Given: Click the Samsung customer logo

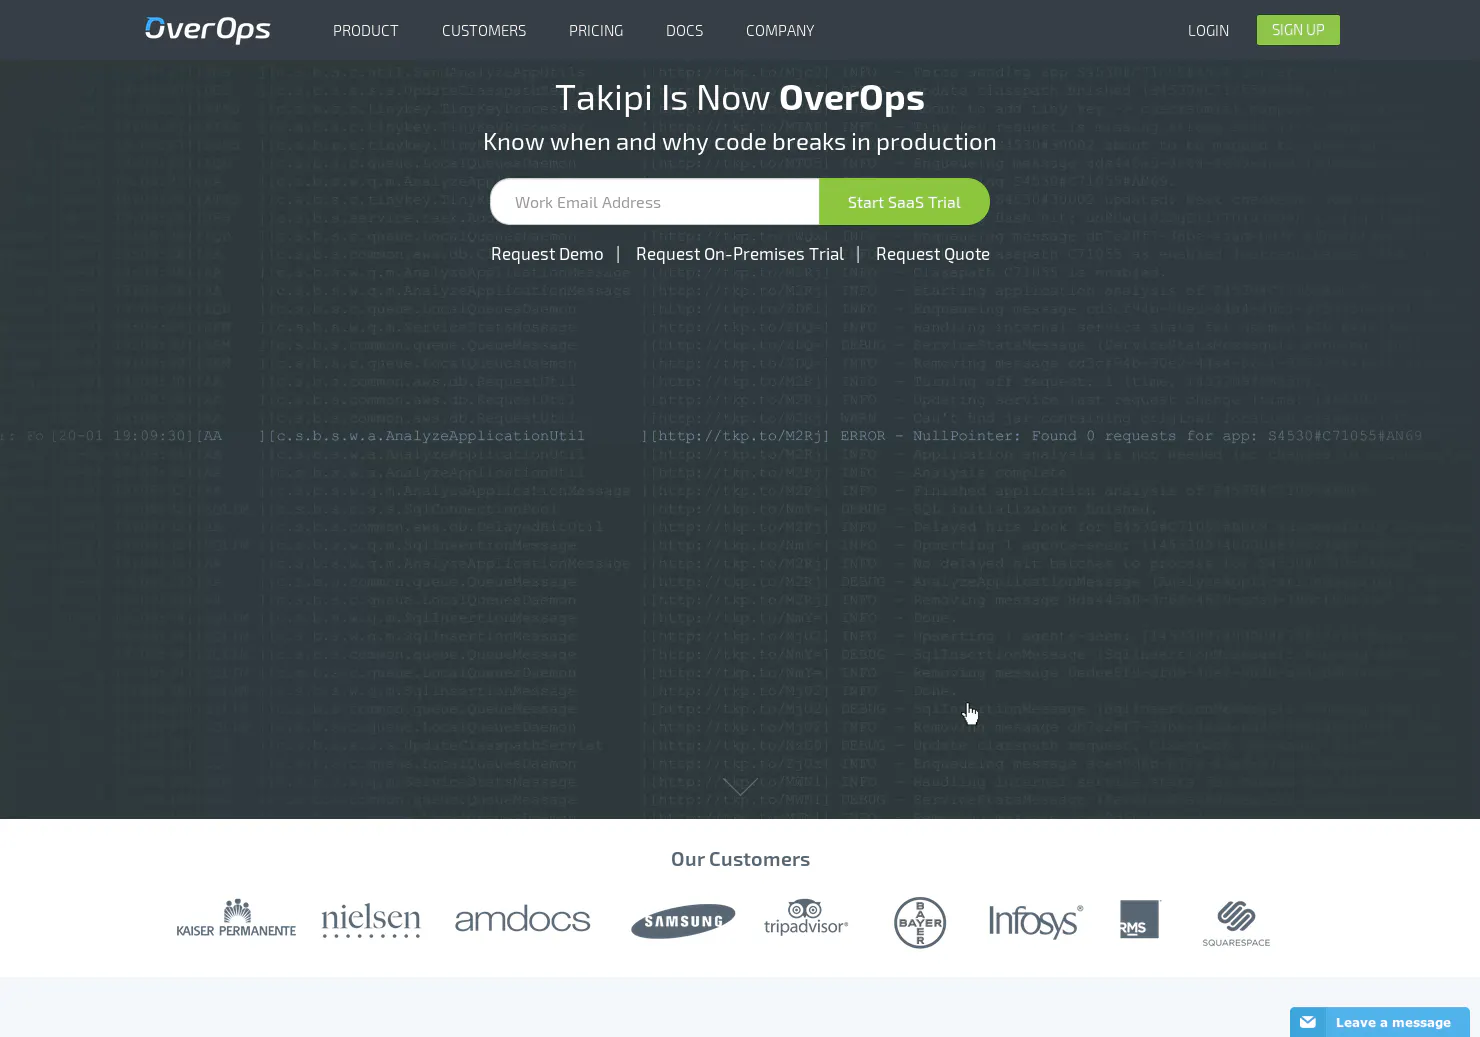Looking at the screenshot, I should tap(683, 921).
